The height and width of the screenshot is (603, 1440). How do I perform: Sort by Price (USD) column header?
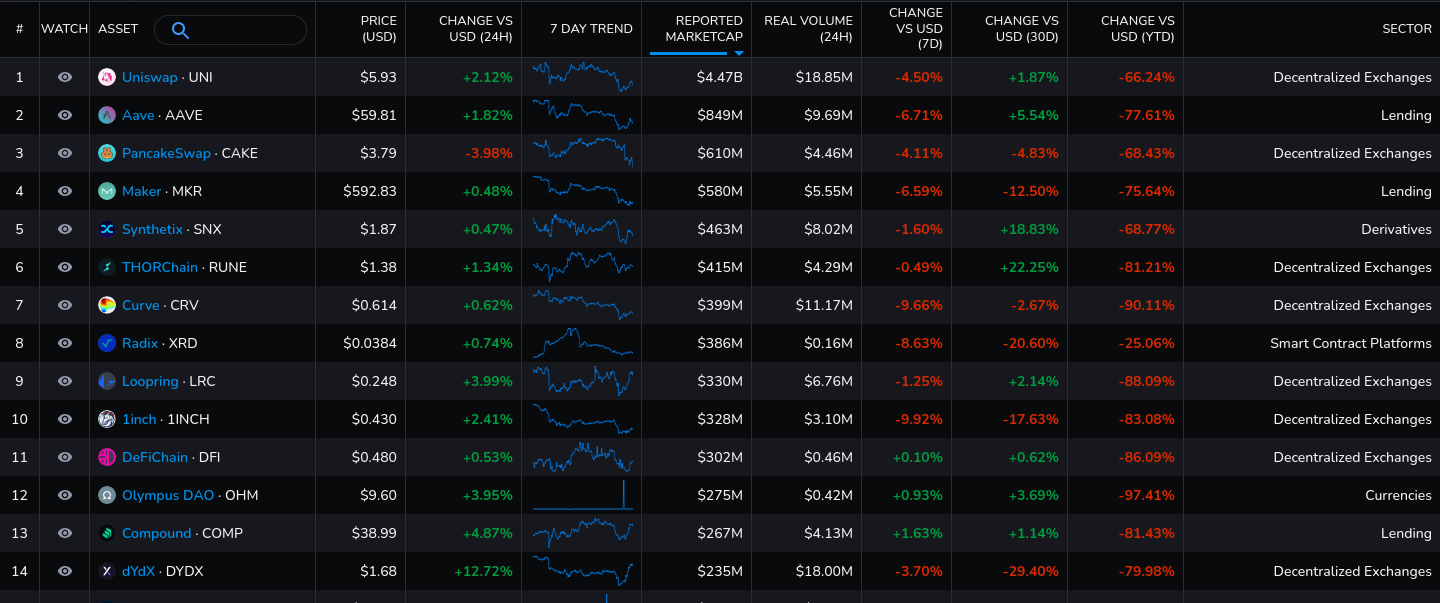379,29
